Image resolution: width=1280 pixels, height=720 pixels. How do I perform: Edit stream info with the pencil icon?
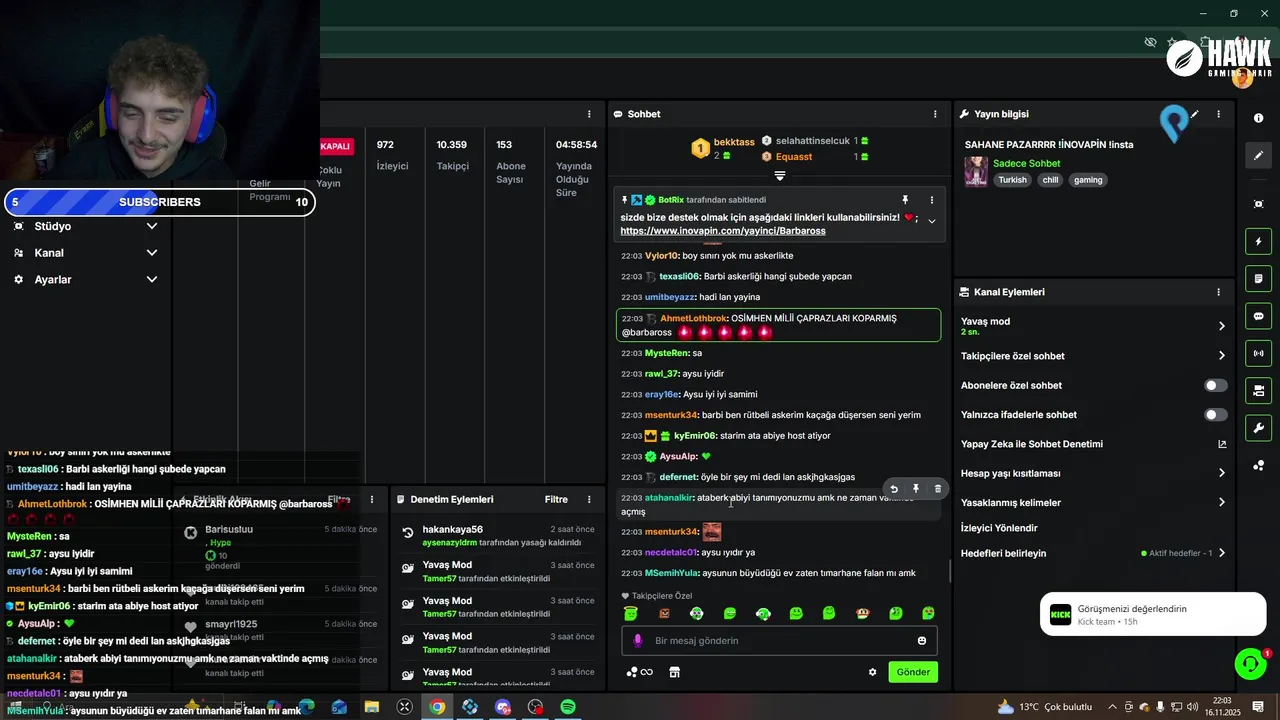[1194, 114]
